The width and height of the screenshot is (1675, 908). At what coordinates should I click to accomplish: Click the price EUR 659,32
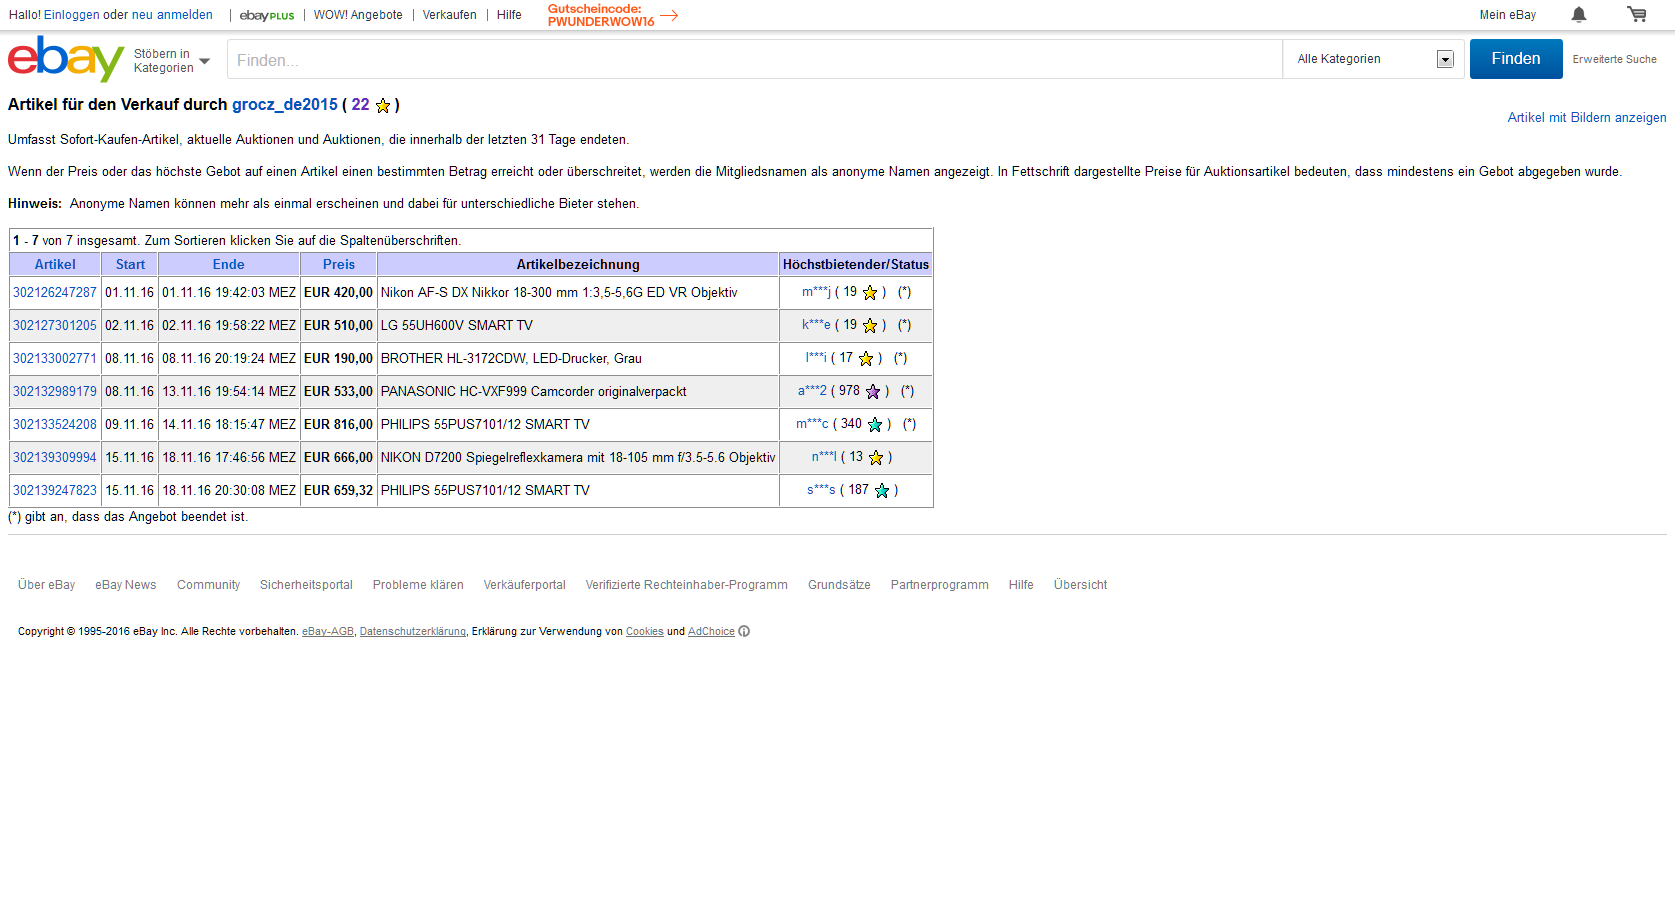(338, 491)
